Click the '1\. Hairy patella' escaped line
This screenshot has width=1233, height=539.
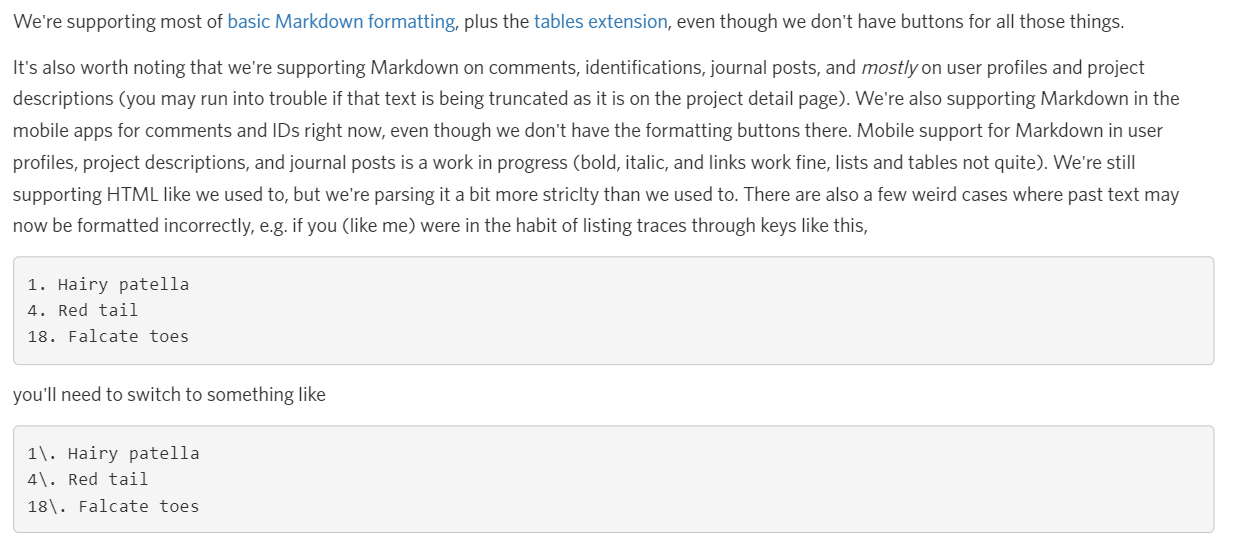click(113, 453)
